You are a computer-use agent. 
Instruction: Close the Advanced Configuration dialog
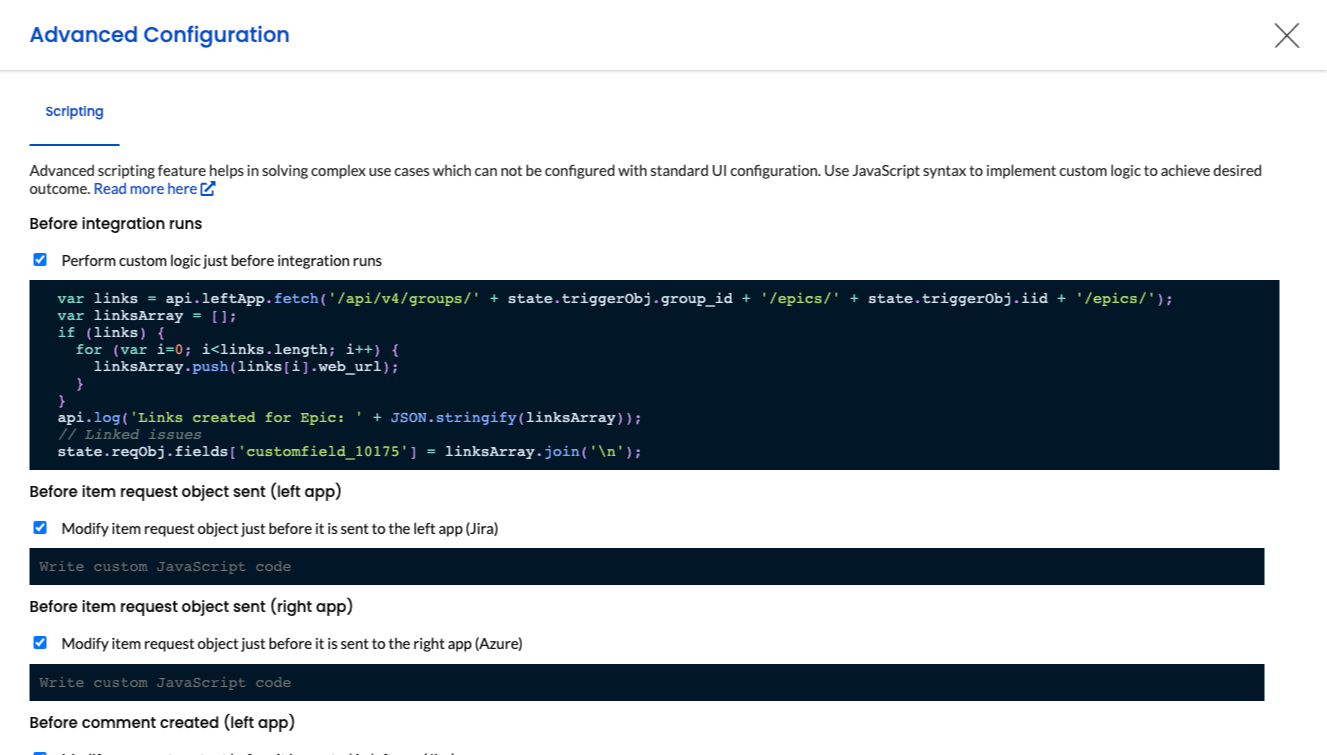(x=1286, y=36)
